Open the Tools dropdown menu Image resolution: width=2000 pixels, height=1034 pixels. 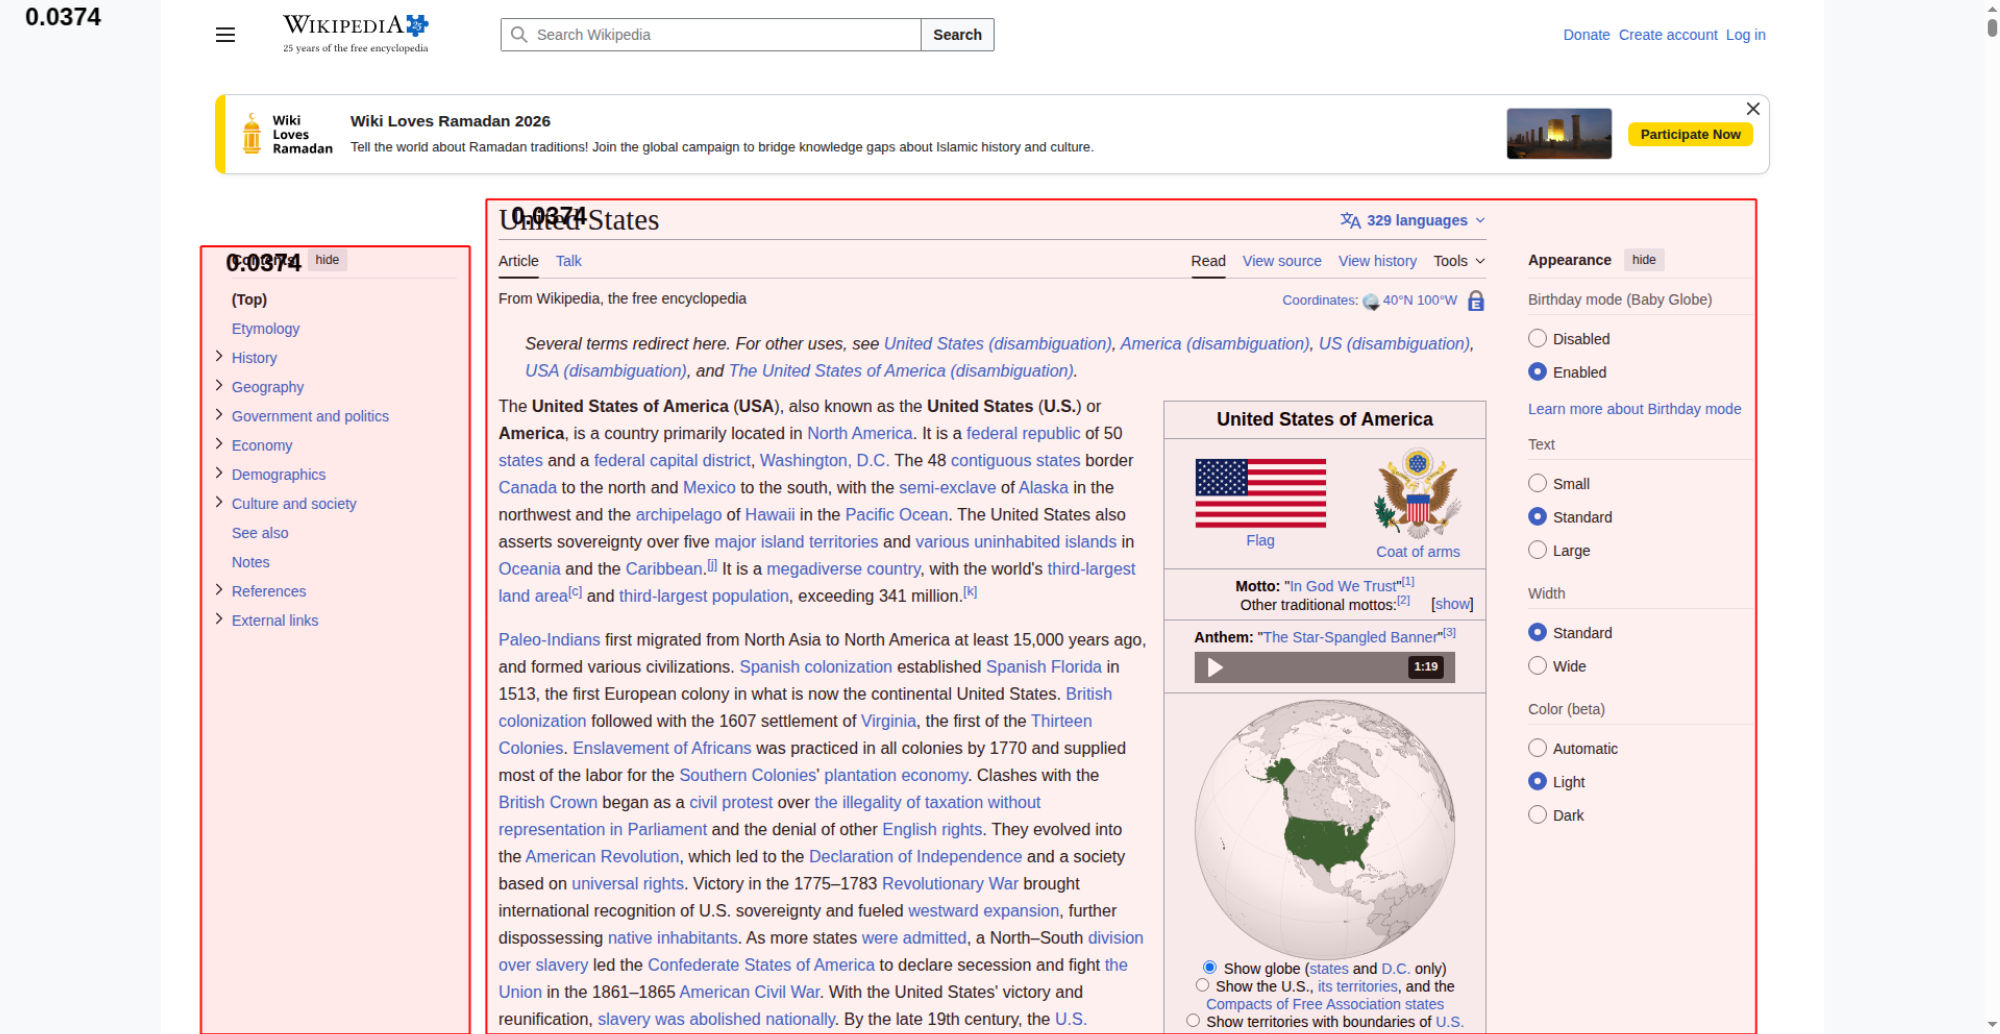1458,261
